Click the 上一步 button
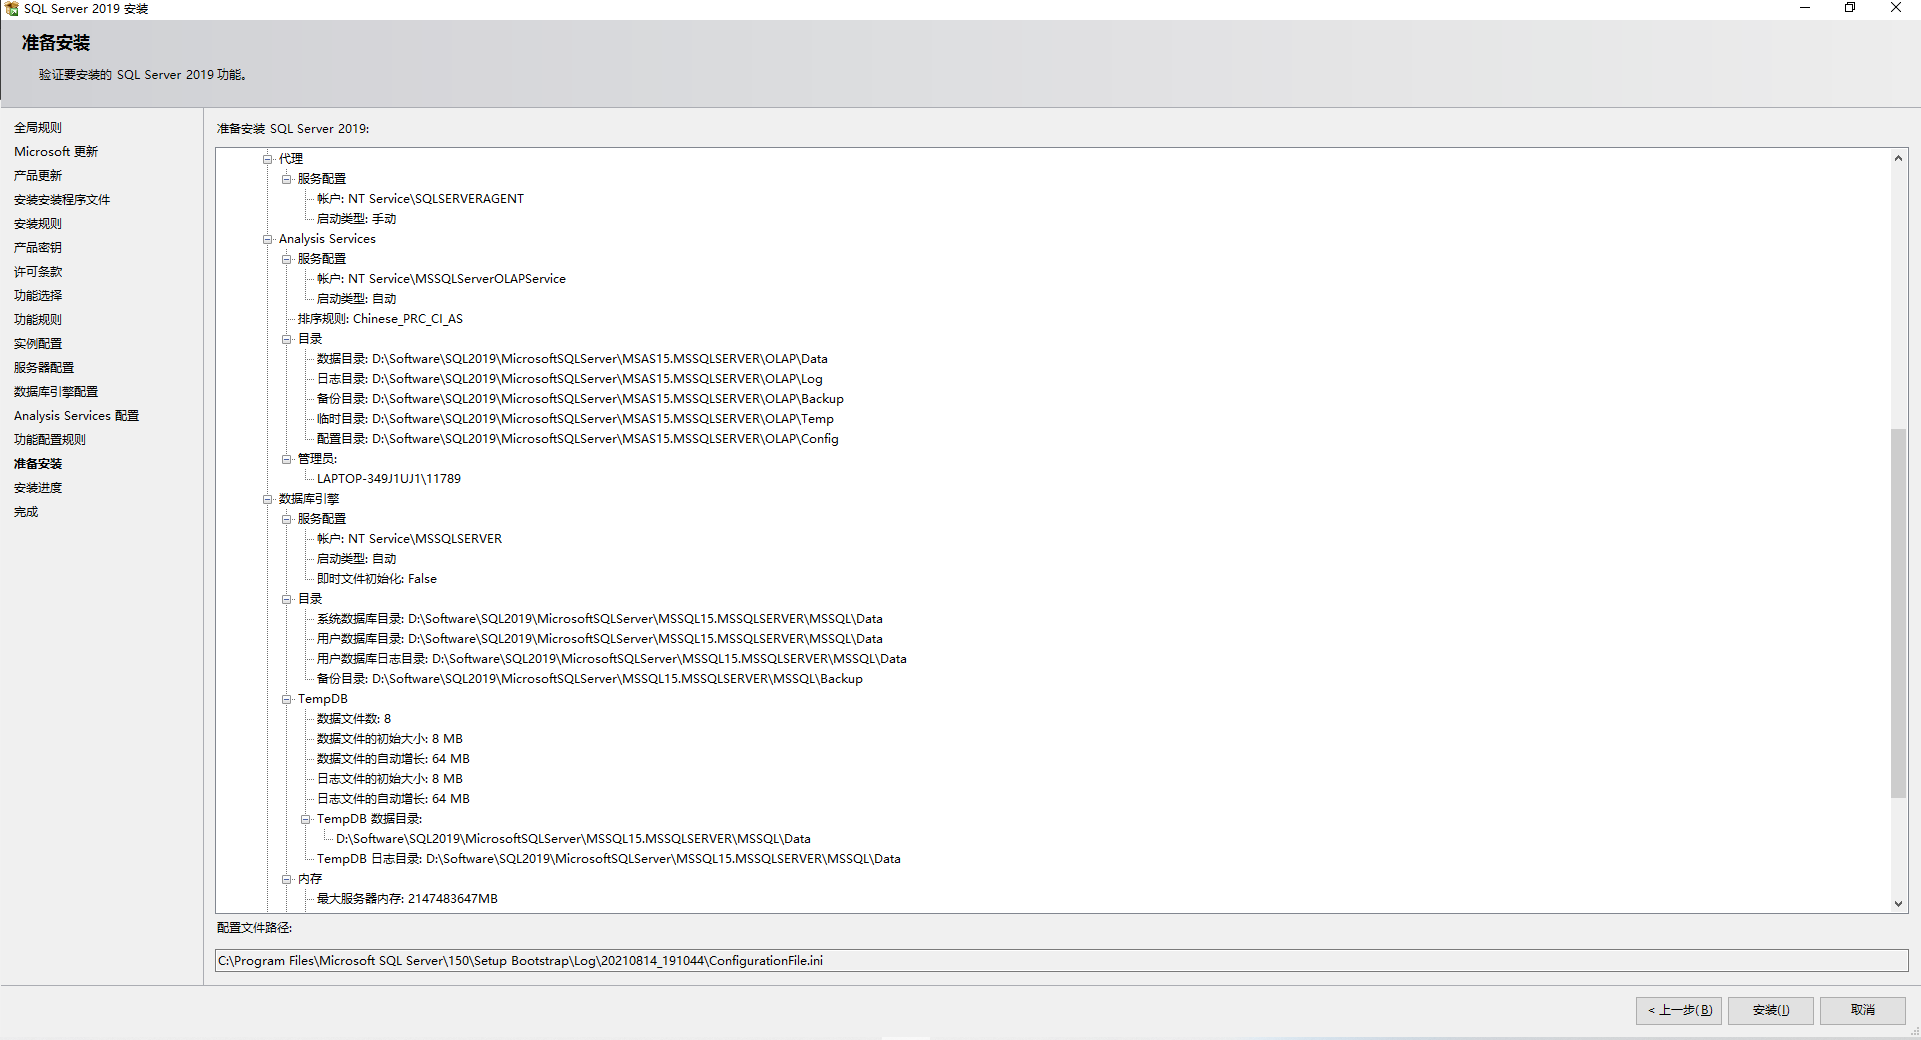 1678,1010
